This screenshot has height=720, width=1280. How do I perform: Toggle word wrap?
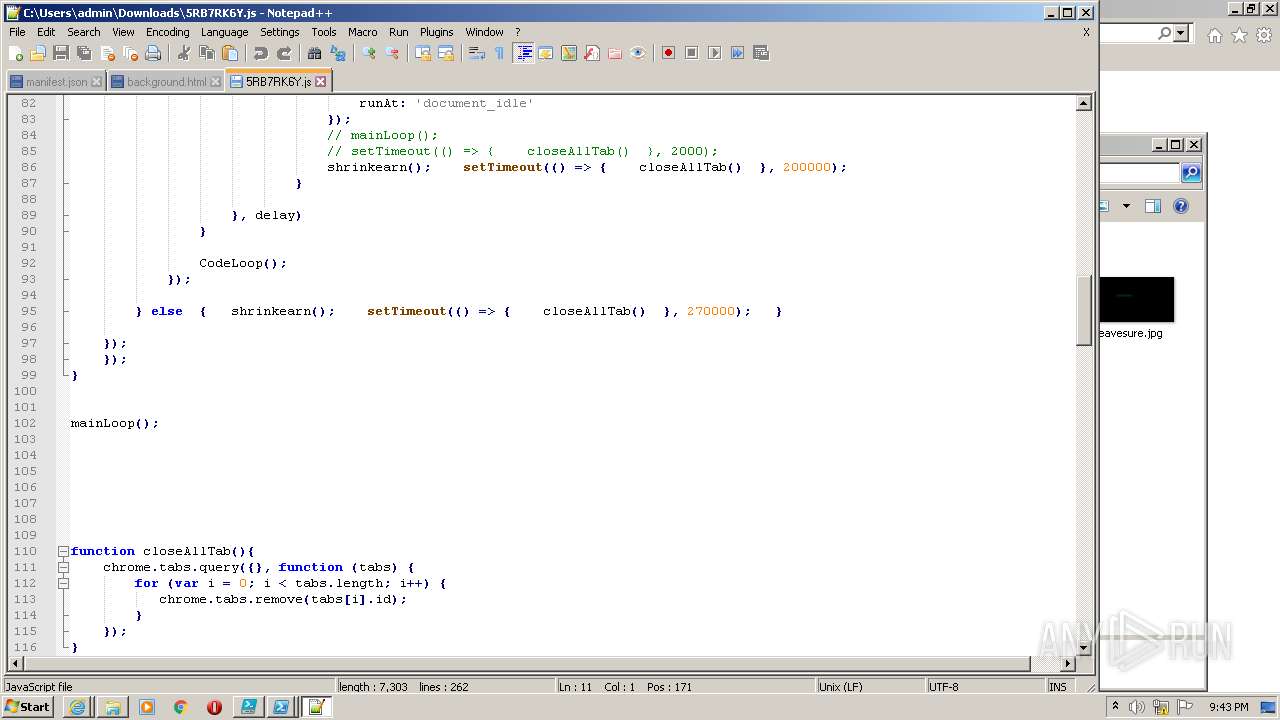click(476, 53)
